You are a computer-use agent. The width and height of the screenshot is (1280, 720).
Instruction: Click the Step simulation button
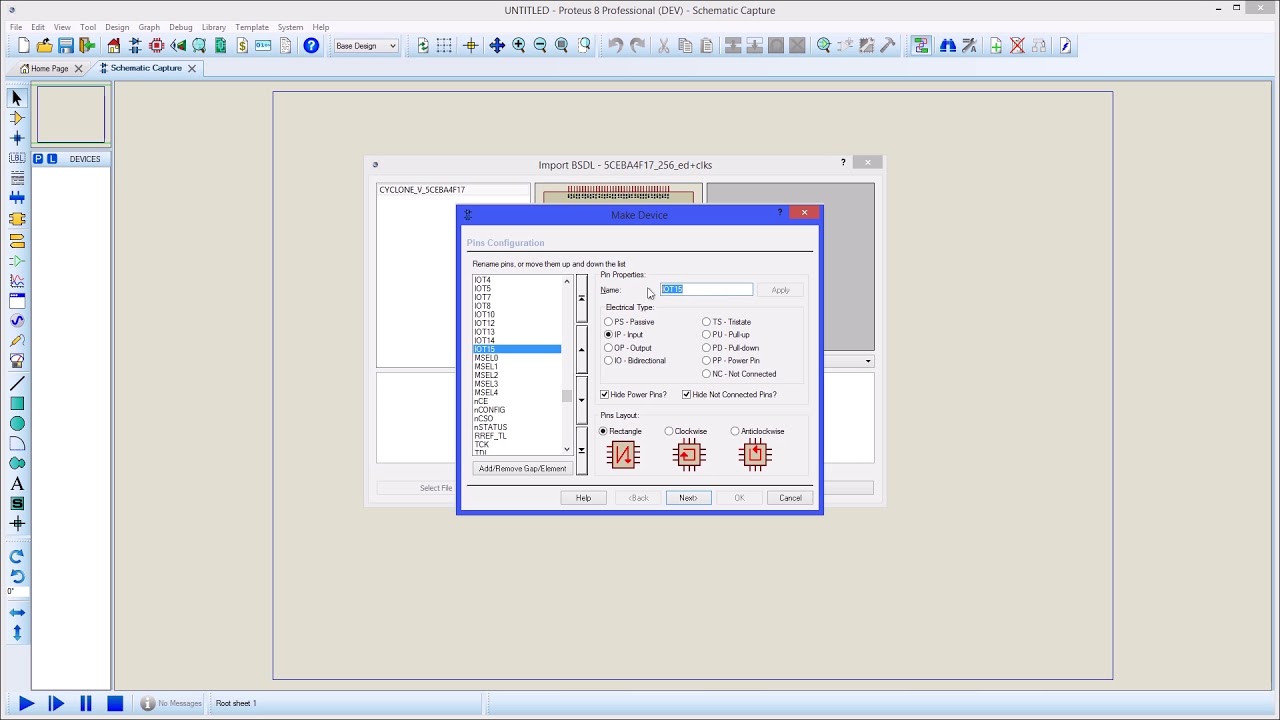[x=56, y=703]
